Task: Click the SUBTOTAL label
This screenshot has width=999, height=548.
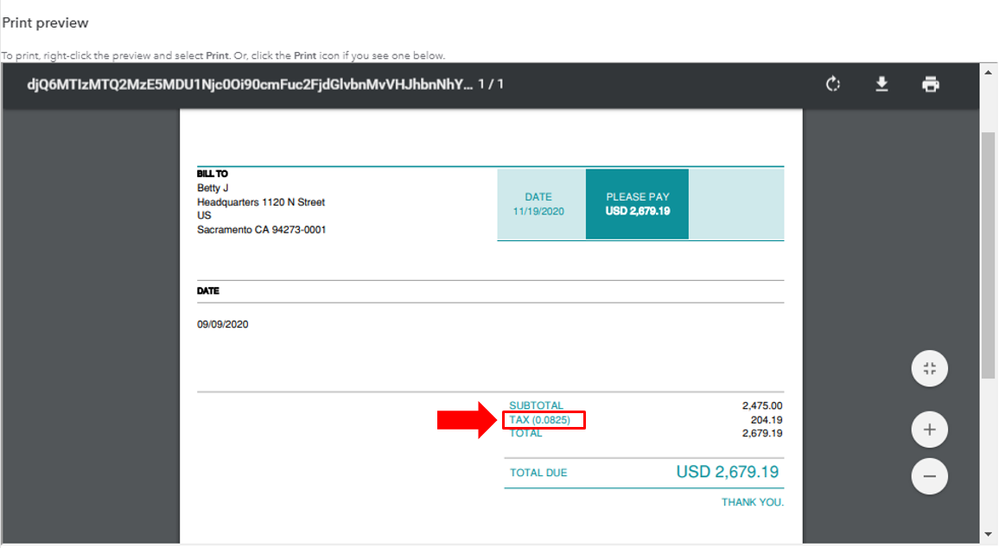Action: point(536,405)
